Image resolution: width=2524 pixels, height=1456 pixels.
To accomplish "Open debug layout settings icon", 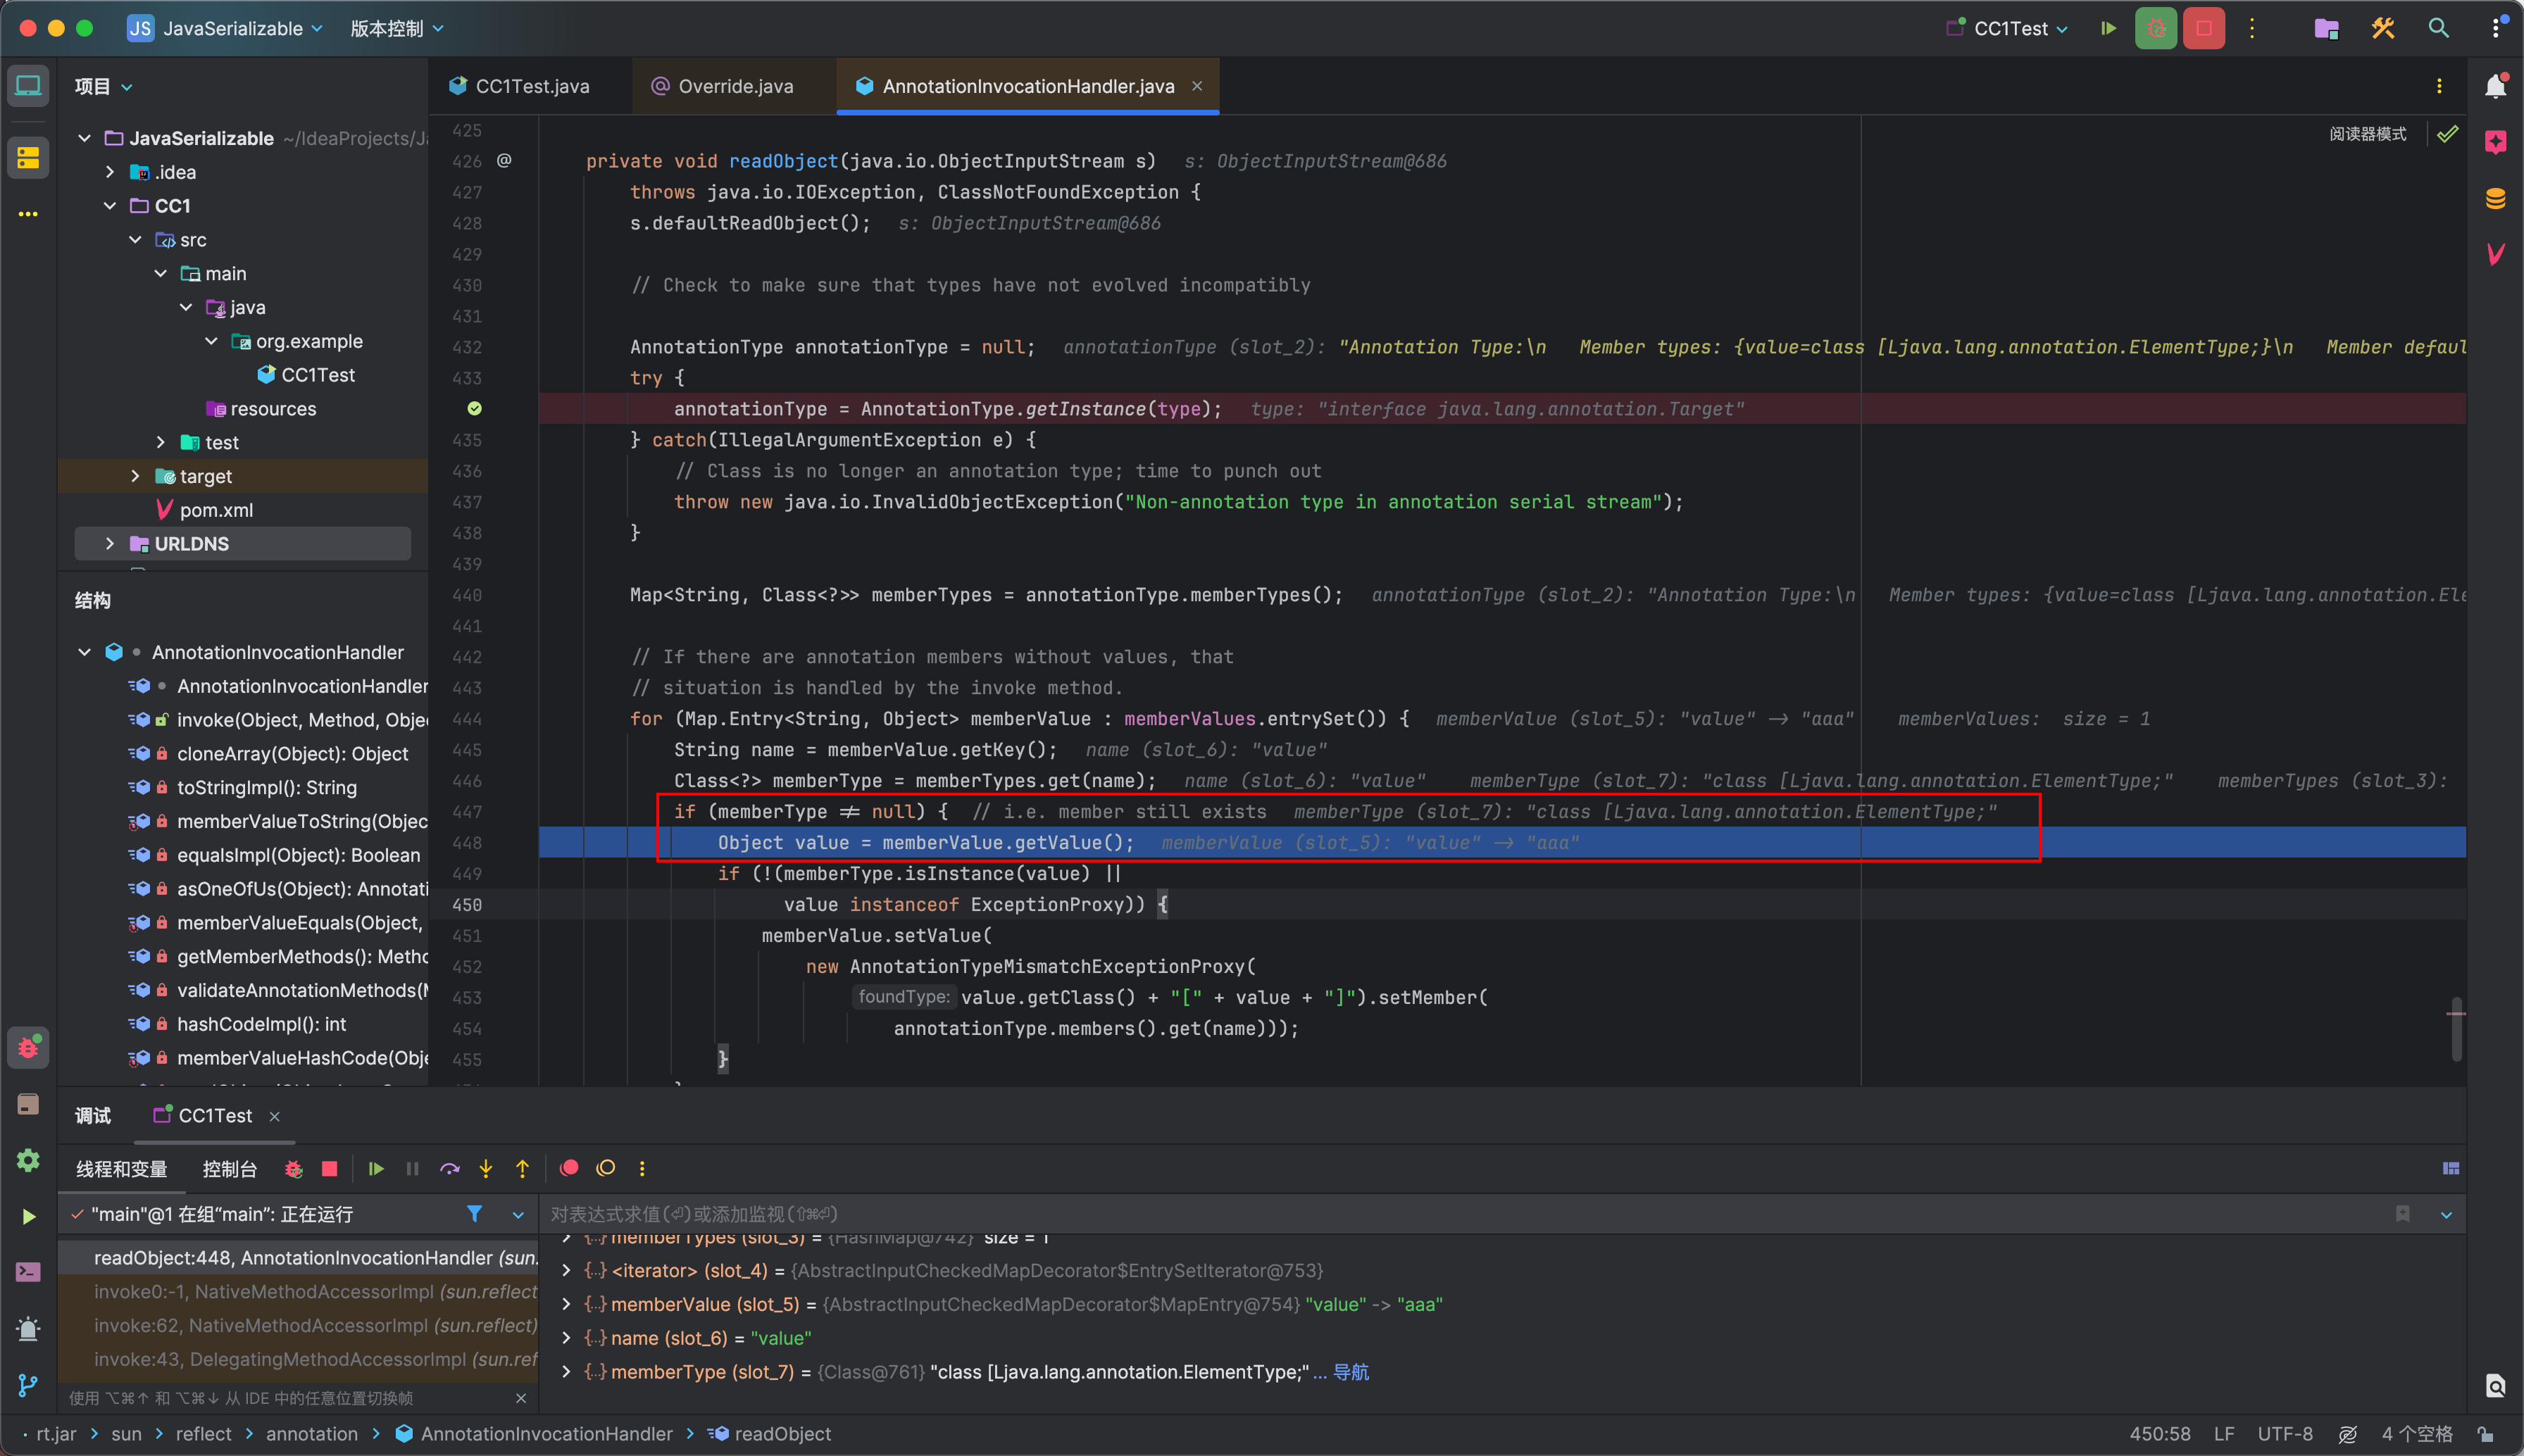I will [x=2451, y=1168].
